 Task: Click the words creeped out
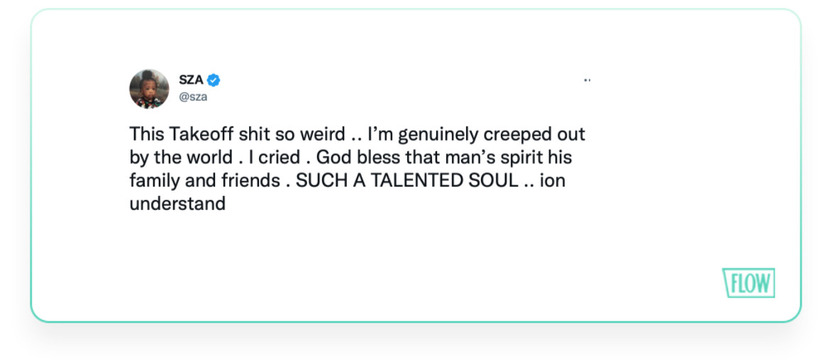535,135
